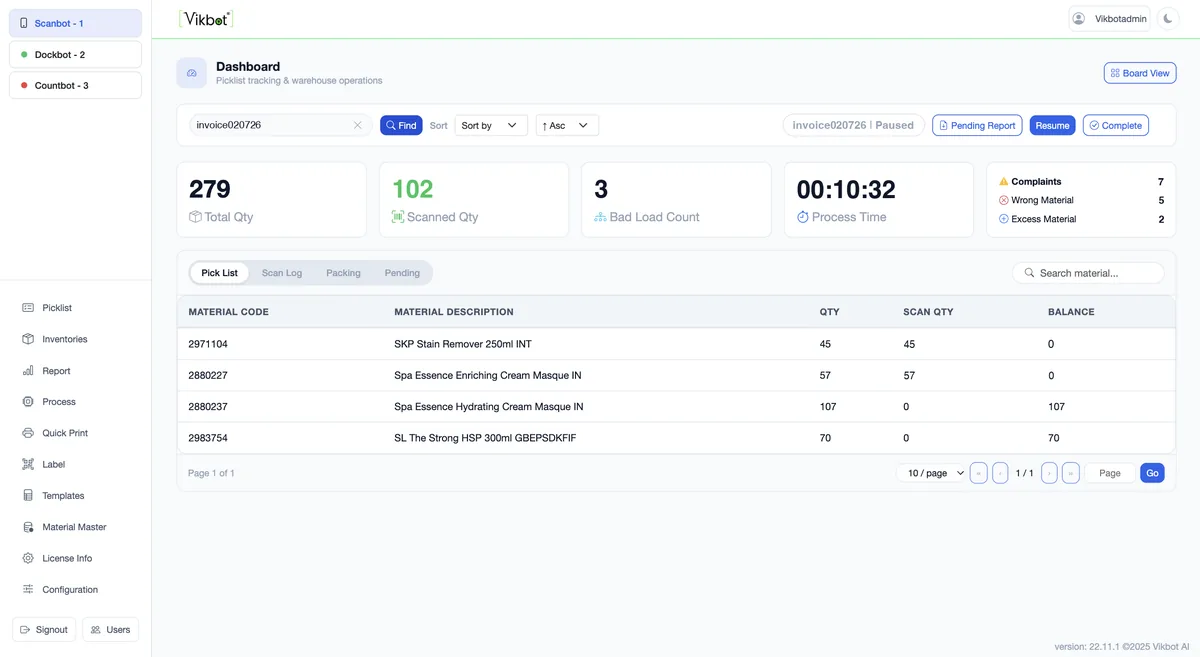Image resolution: width=1200 pixels, height=657 pixels.
Task: Click the MATERIAL CODE column header
Action: (228, 312)
